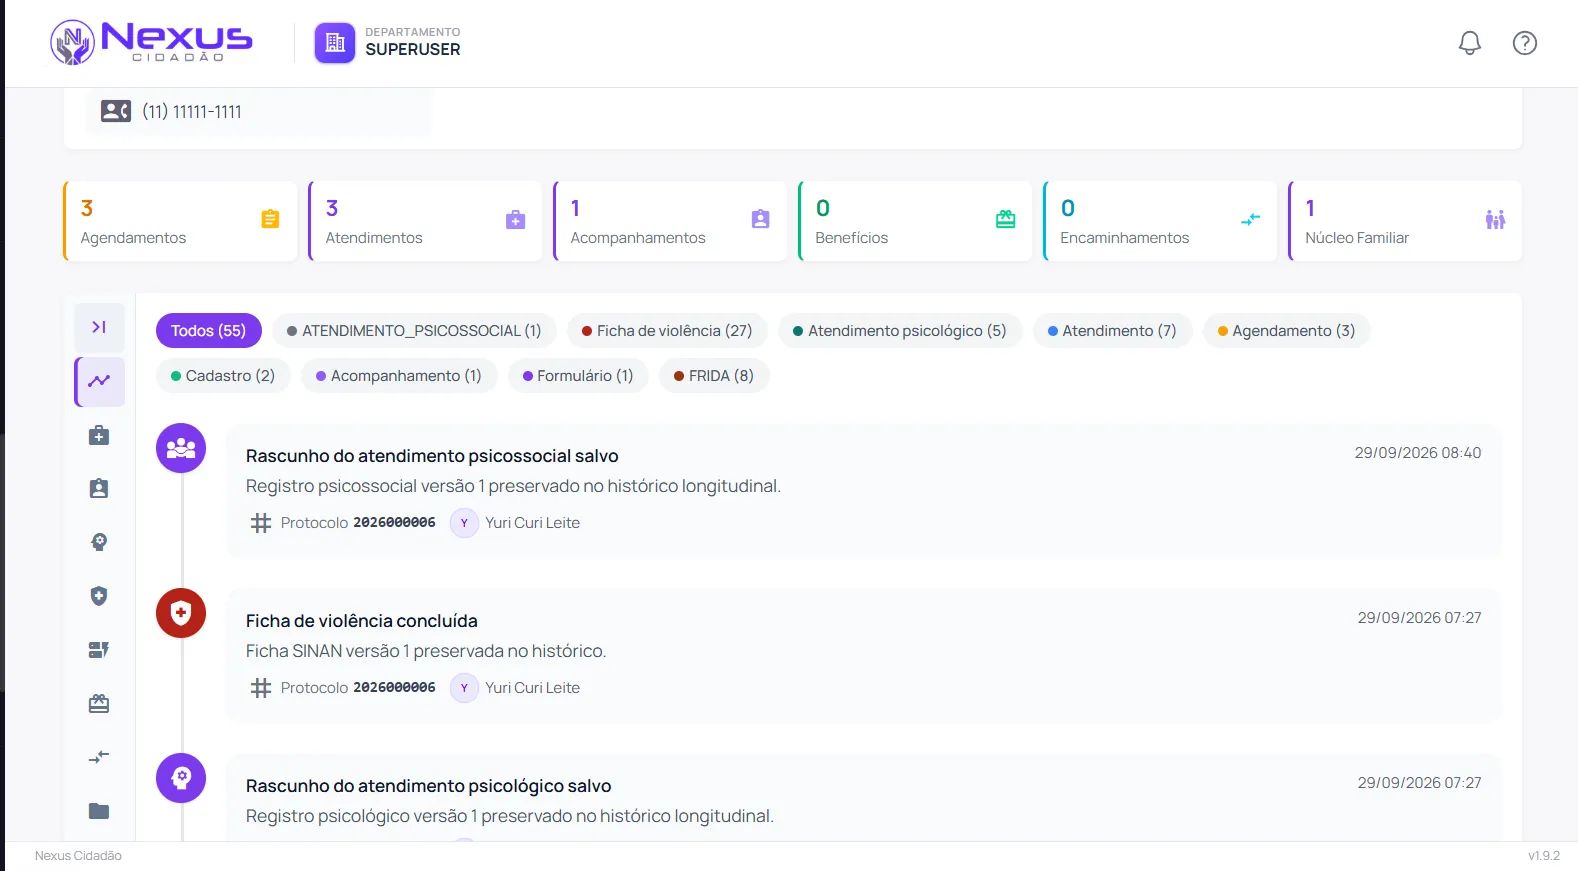Filter by ATENDIMENTO_PSICOSSOCIAL (1)
1578x871 pixels.
(x=414, y=331)
